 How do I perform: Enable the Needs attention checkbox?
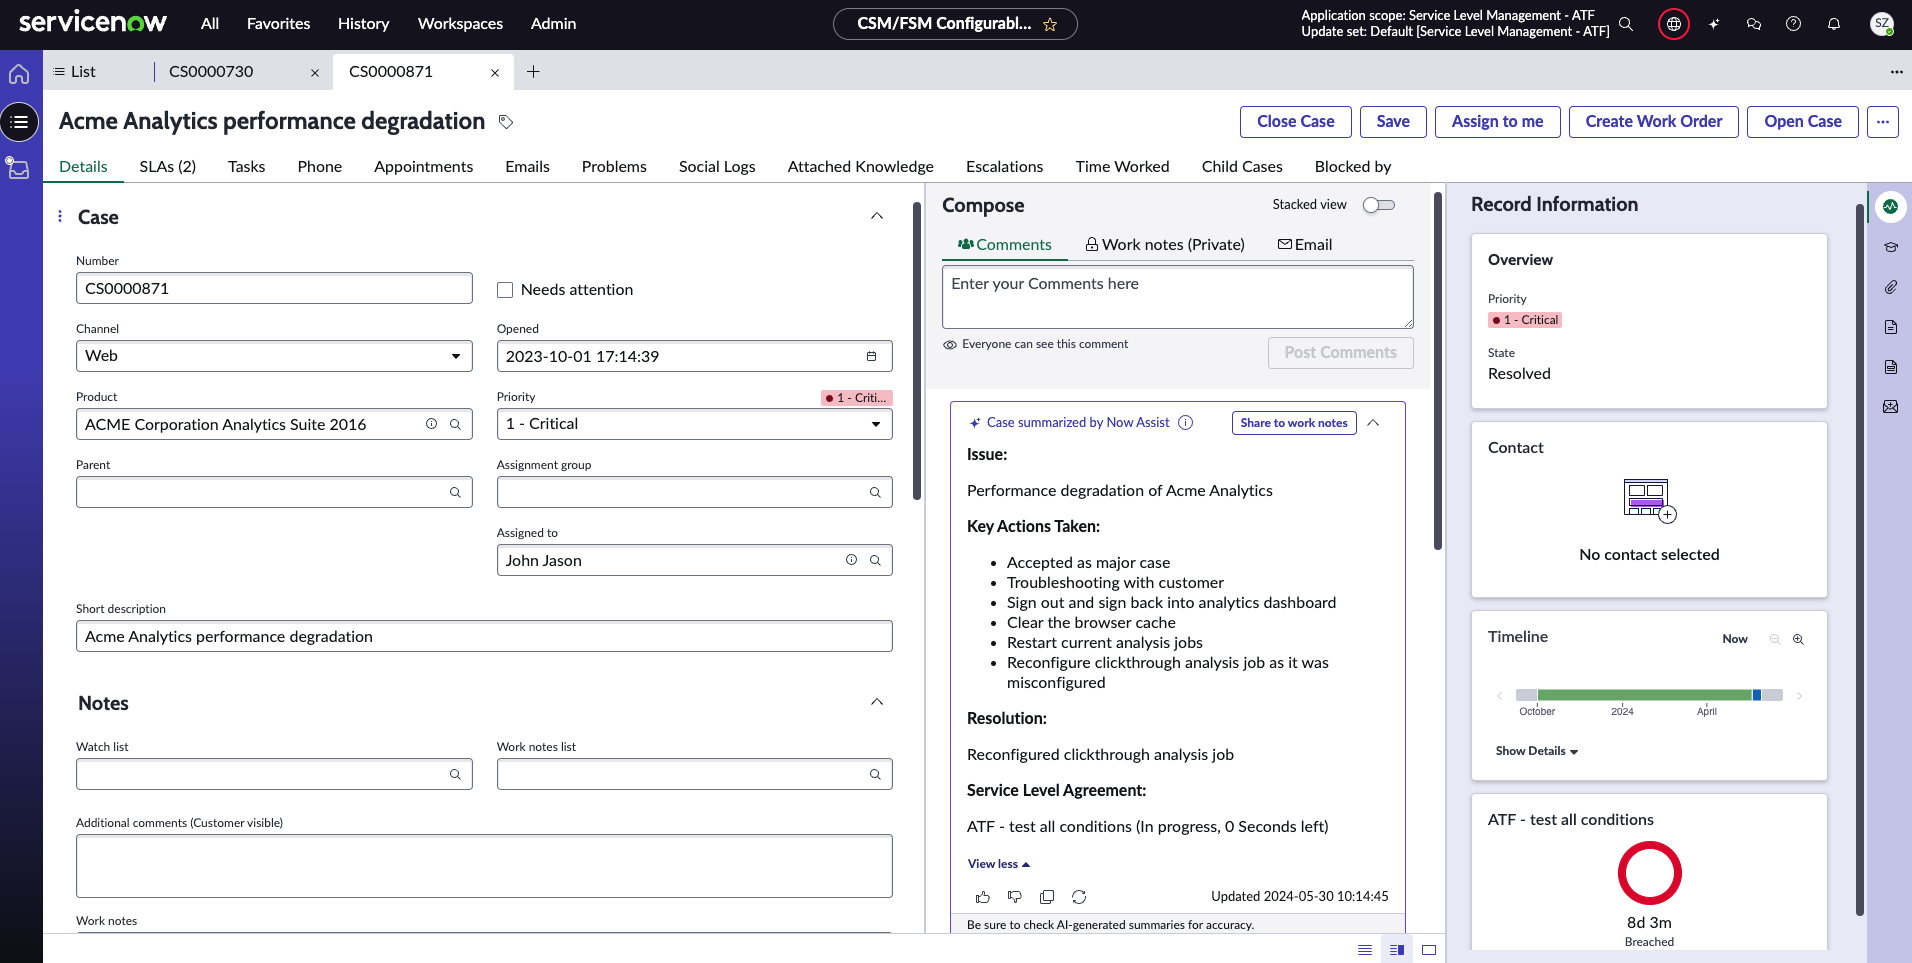[x=505, y=289]
